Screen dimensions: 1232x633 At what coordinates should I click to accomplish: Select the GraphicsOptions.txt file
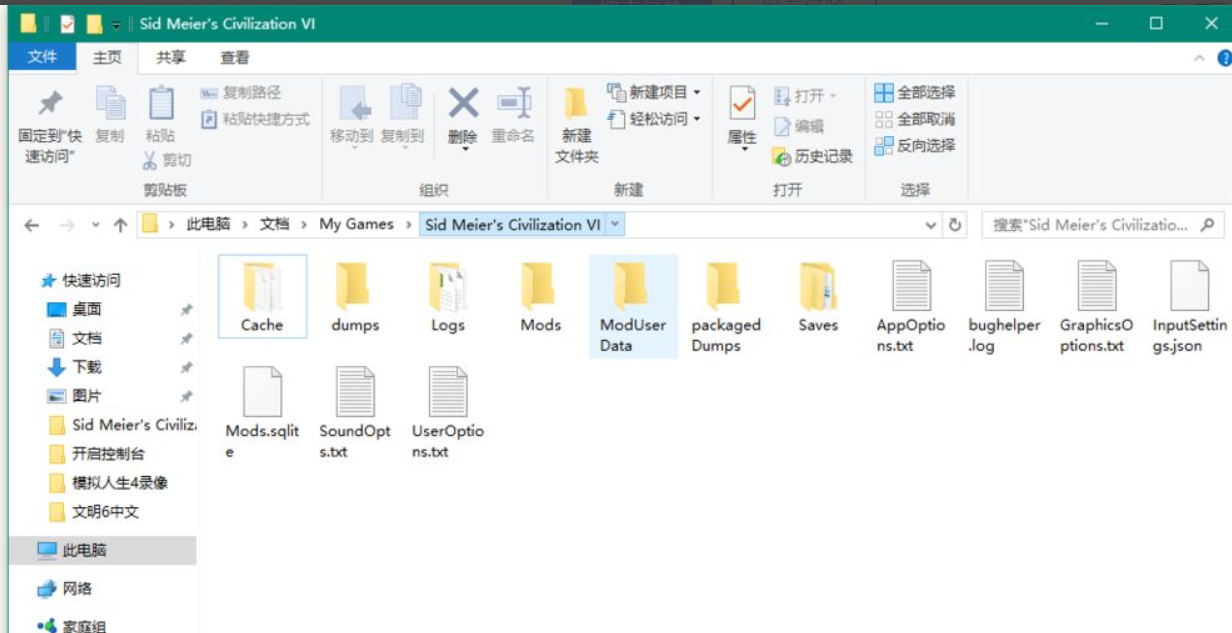(x=1097, y=306)
